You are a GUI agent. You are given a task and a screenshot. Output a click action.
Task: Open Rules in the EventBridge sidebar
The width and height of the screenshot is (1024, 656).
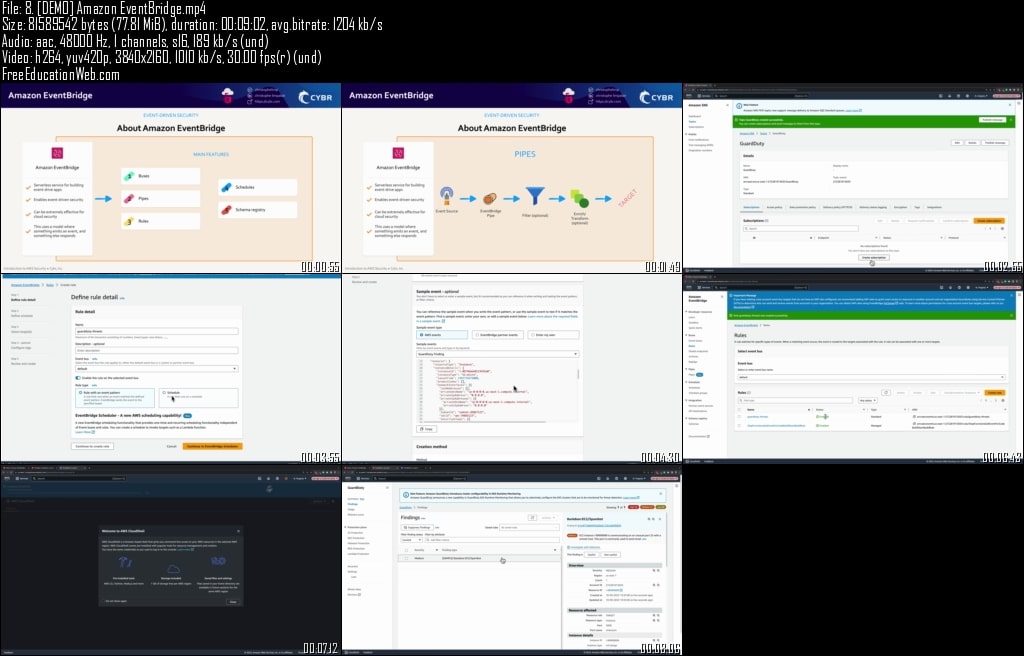(x=692, y=346)
